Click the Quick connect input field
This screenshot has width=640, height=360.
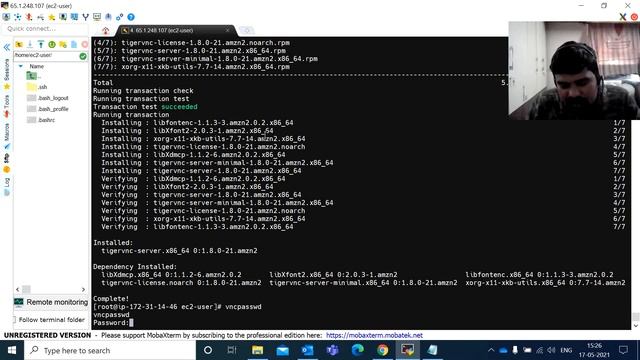pos(46,29)
